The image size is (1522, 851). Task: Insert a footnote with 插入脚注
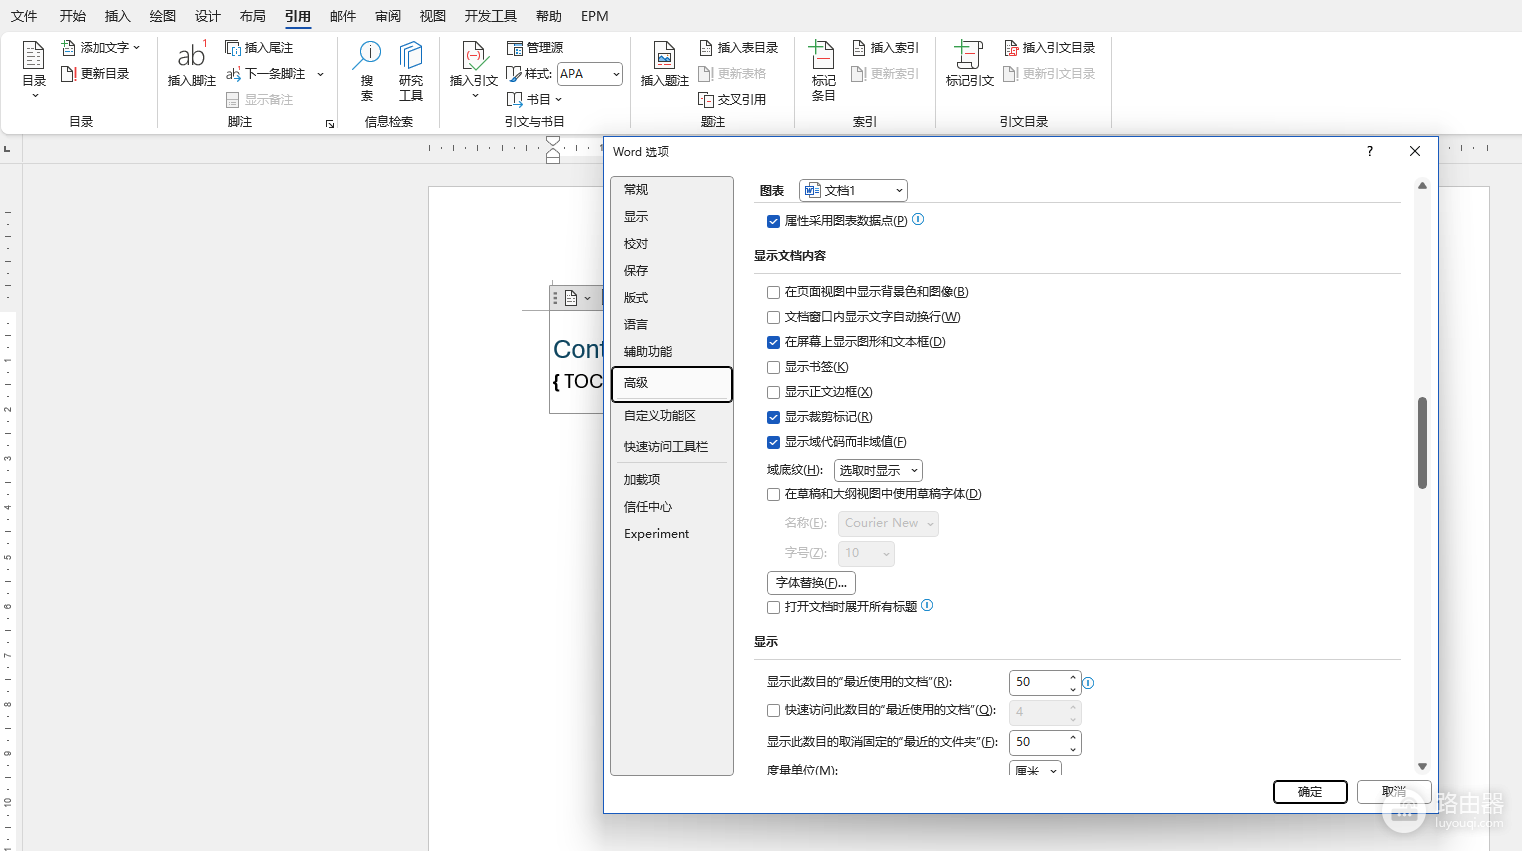click(191, 64)
